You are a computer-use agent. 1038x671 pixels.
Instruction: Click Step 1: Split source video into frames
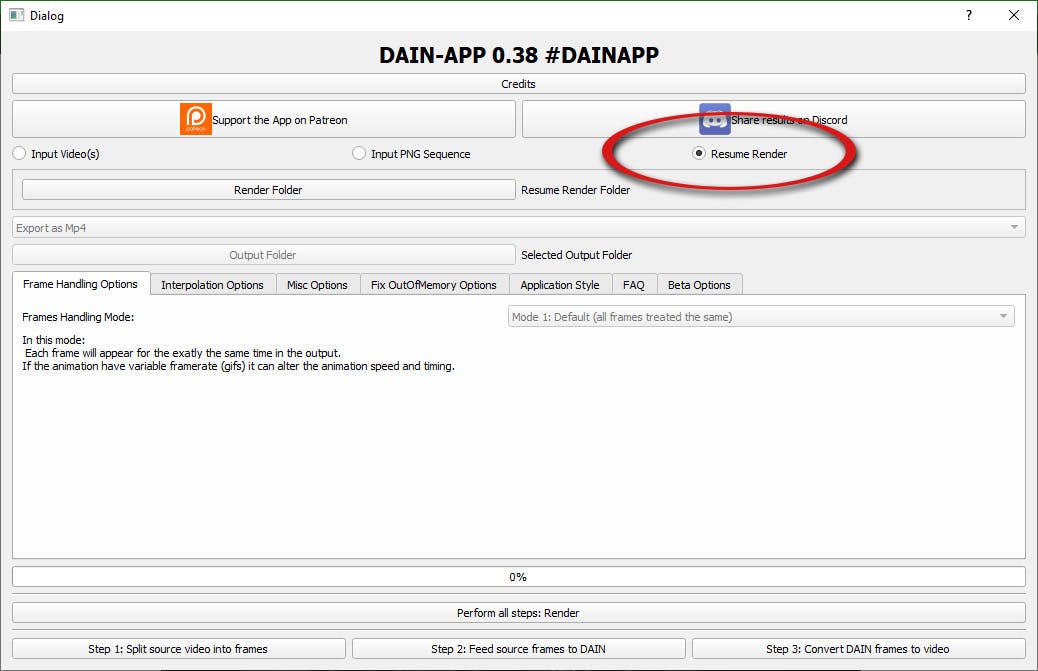click(x=179, y=649)
